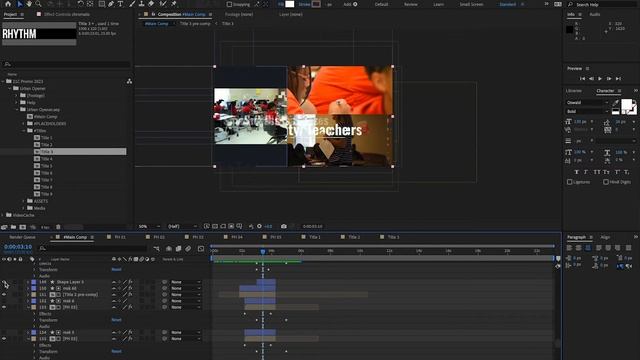Toggle visibility of the matt 66 layer
Image resolution: width=640 pixels, height=360 pixels.
point(4,288)
